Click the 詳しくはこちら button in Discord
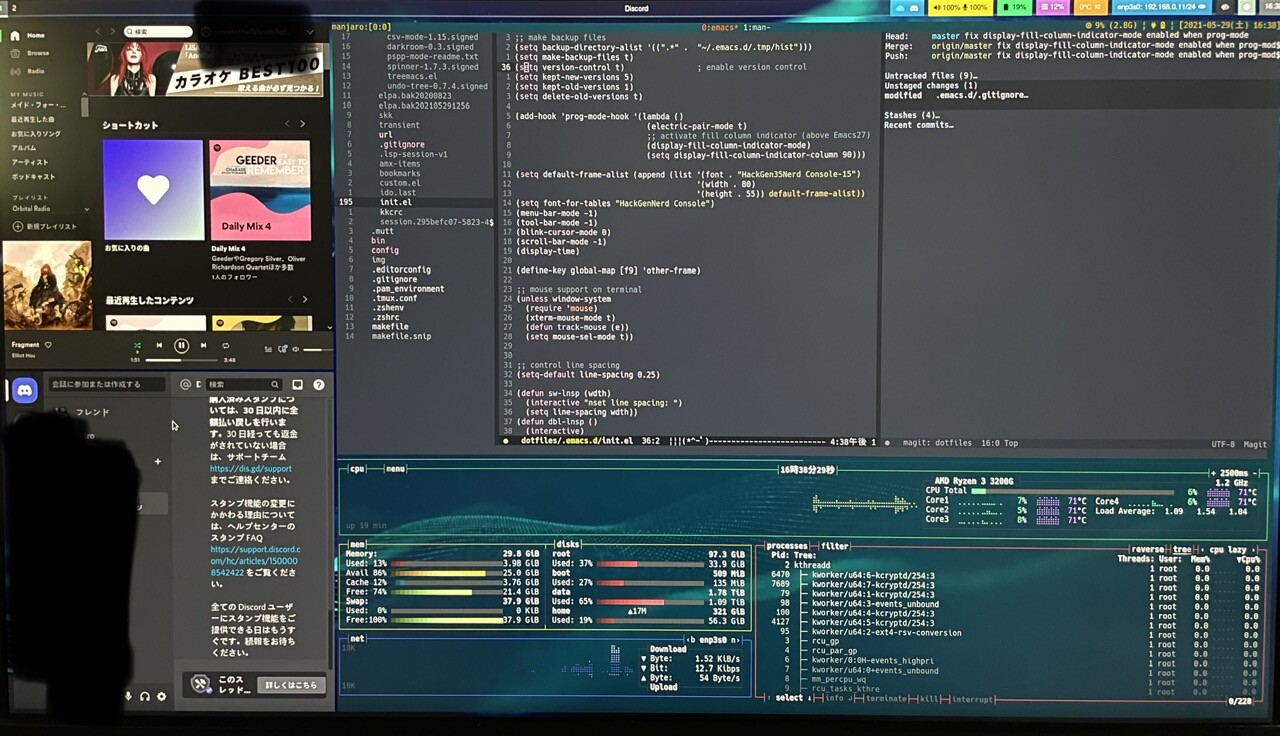The height and width of the screenshot is (736, 1280). [x=291, y=685]
